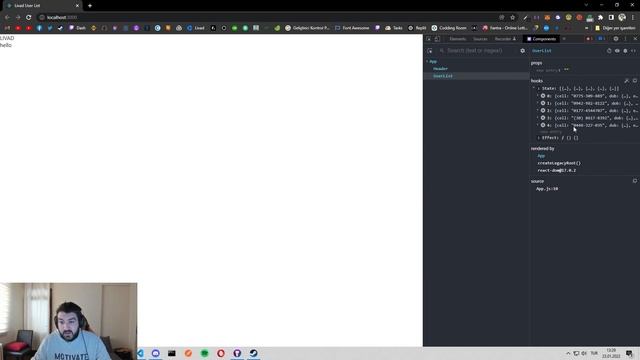The width and height of the screenshot is (640, 360).
Task: Copy hooks data to clipboard
Action: tap(635, 81)
